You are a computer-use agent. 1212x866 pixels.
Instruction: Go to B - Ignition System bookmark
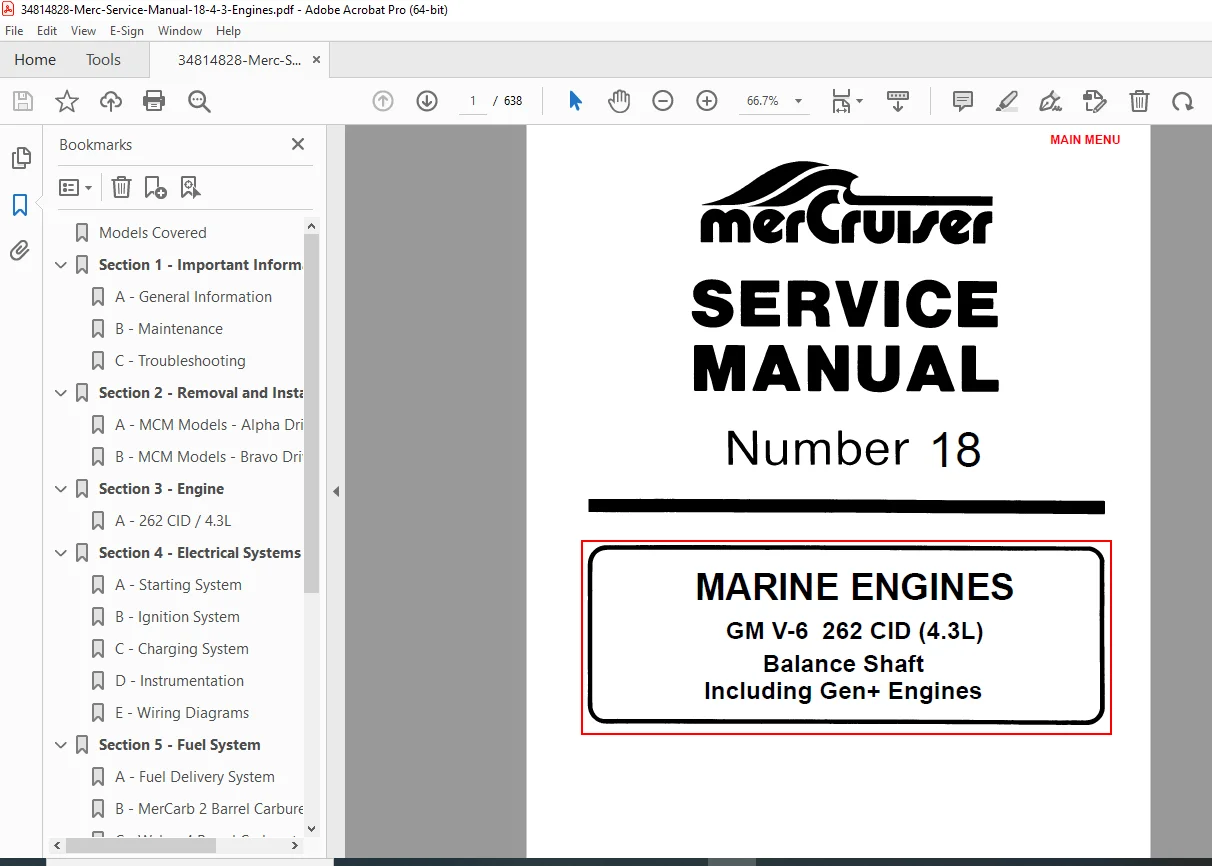(177, 617)
